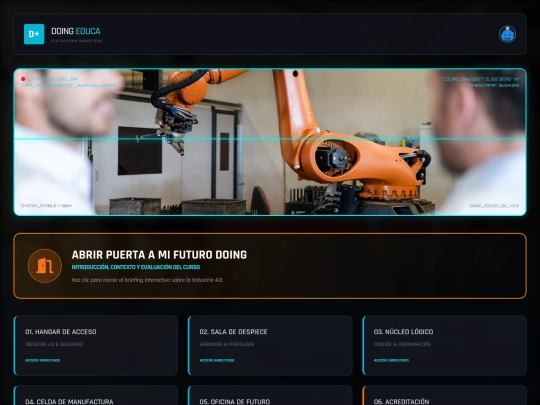
Task: Click the Plataforma Industrial tagline
Action: (x=77, y=41)
